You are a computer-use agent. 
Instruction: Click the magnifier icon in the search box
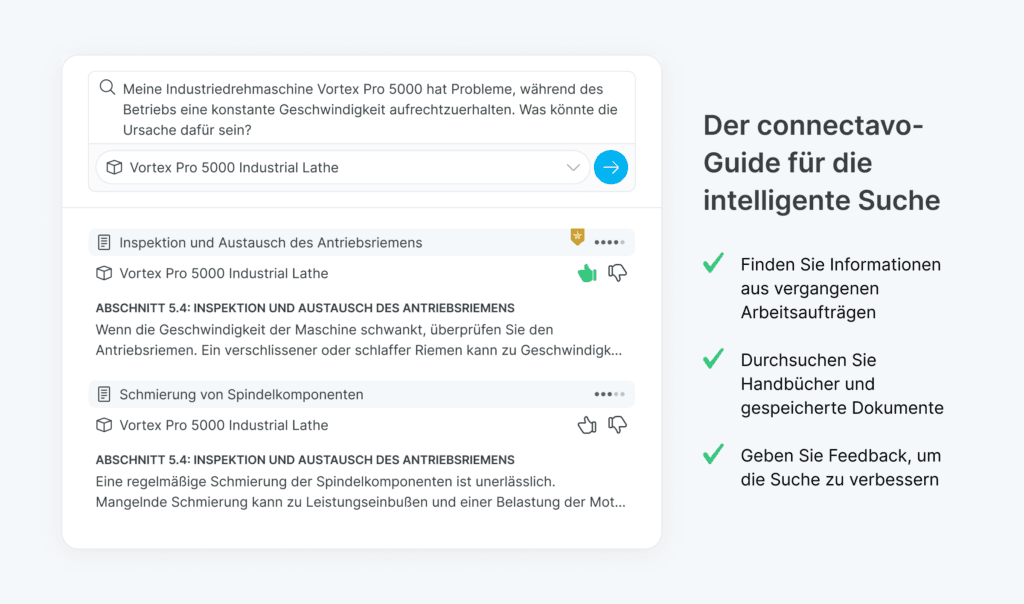click(107, 88)
